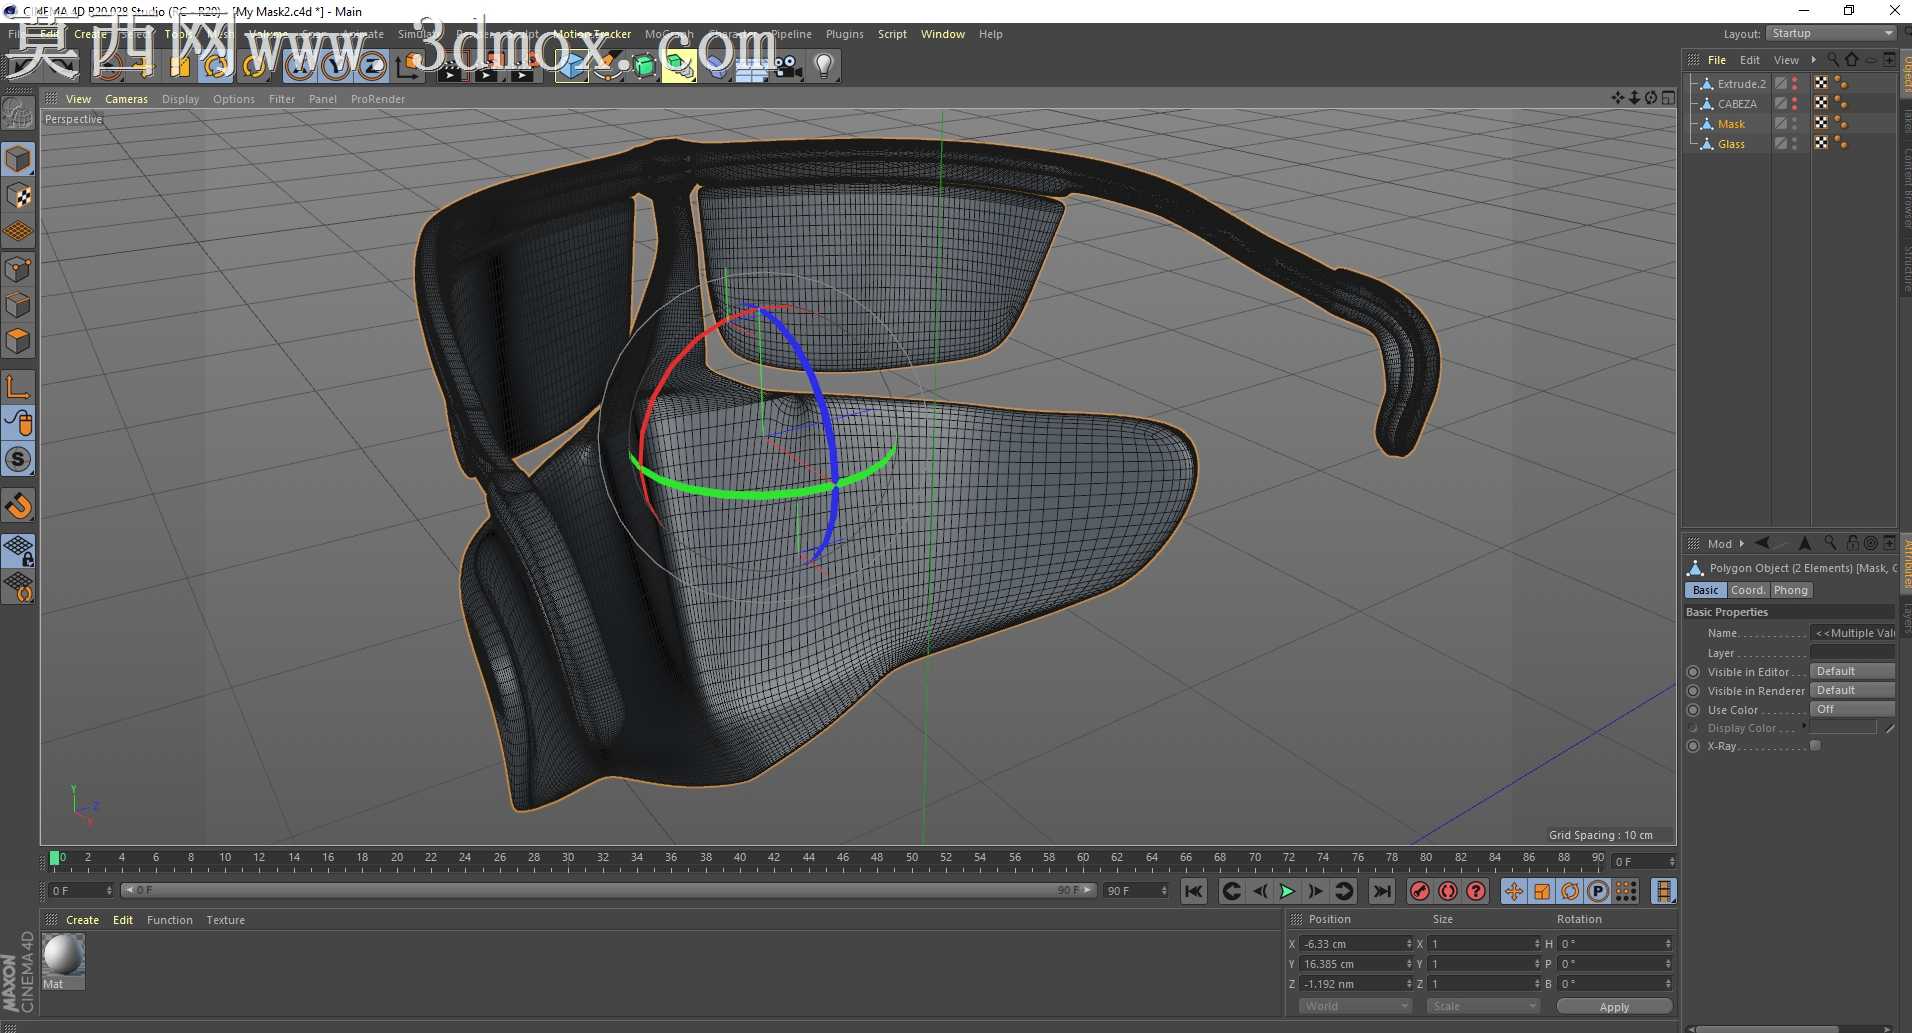
Task: Switch to Texture mode in the left toolbar
Action: point(18,195)
